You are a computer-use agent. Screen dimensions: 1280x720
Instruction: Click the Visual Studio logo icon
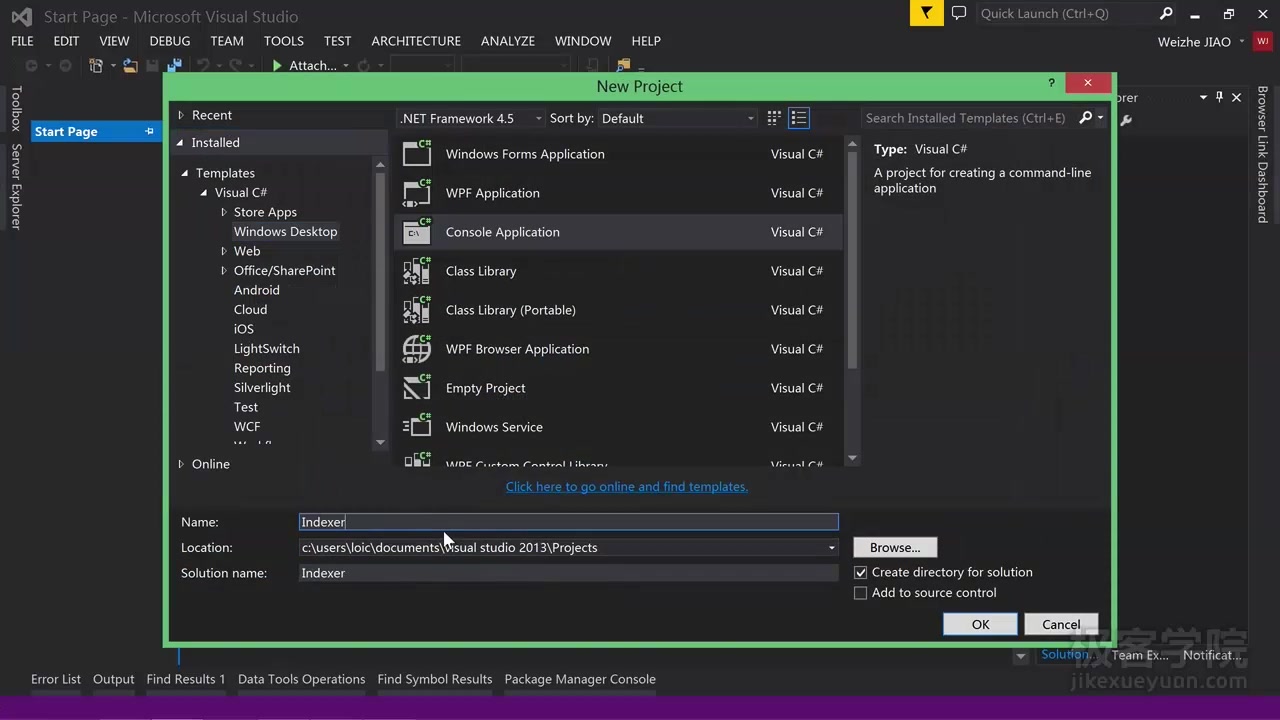pos(21,16)
